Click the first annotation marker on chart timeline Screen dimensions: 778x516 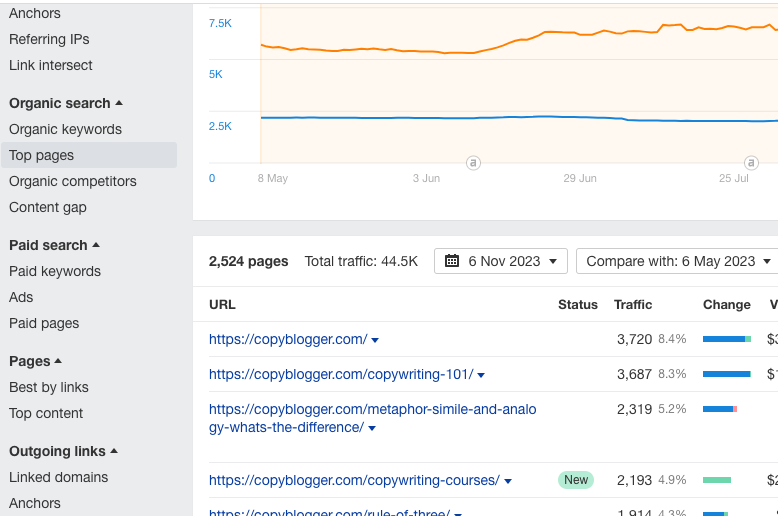click(x=473, y=163)
